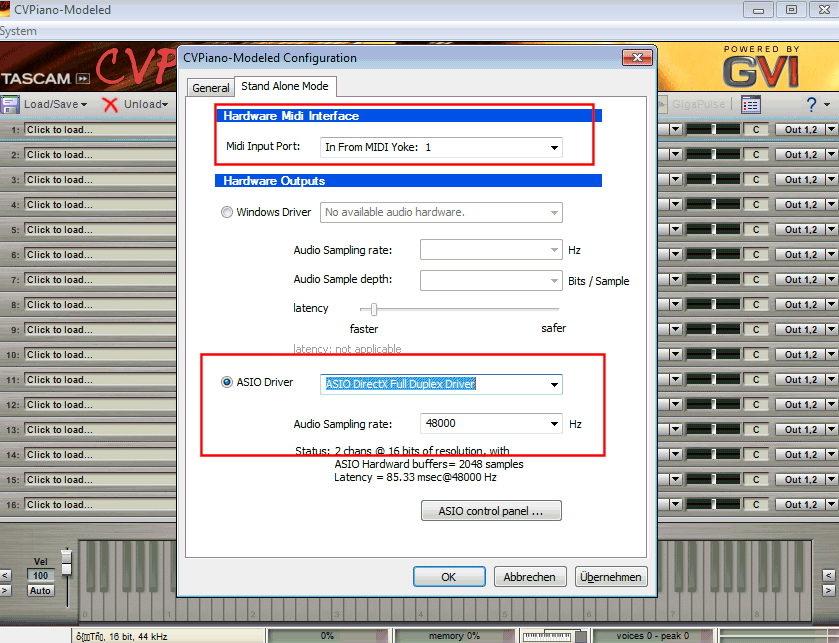Expand the Unload dropdown arrow

click(x=165, y=105)
